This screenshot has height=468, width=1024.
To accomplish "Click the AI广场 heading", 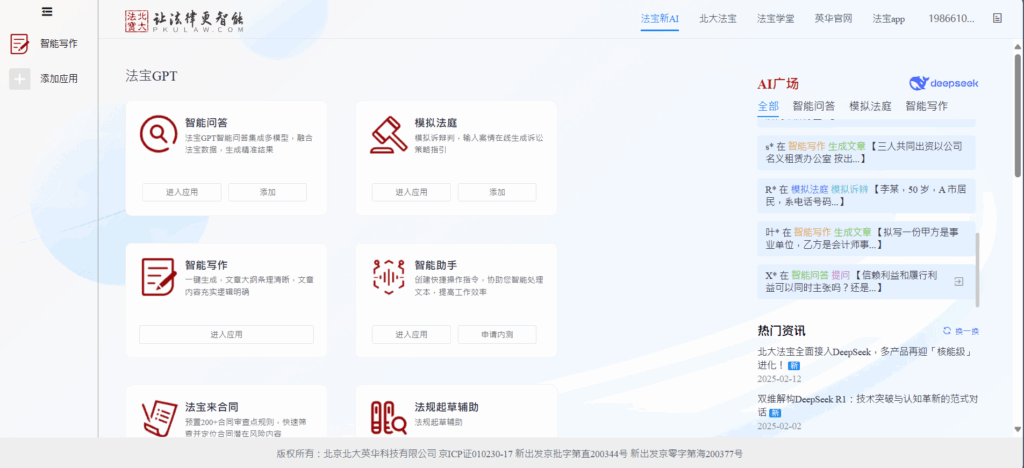I will point(778,84).
